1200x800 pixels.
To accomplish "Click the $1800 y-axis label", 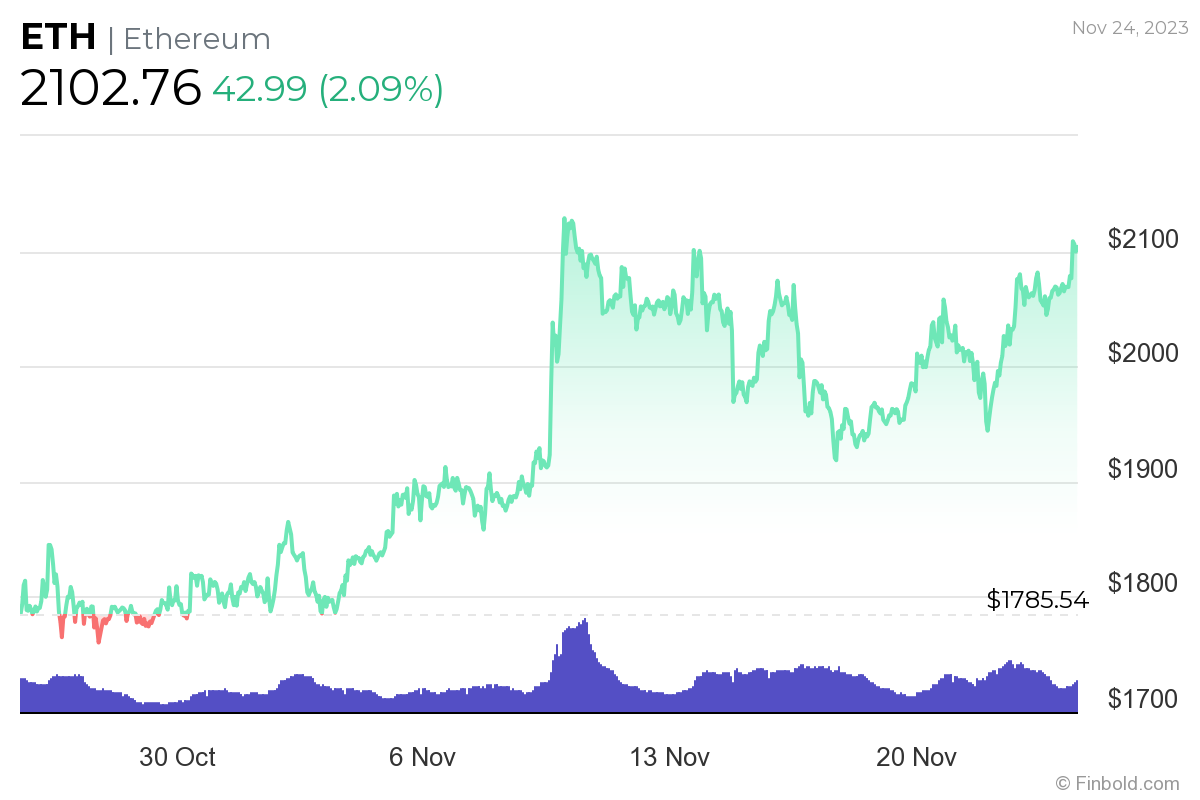I will [x=1143, y=582].
